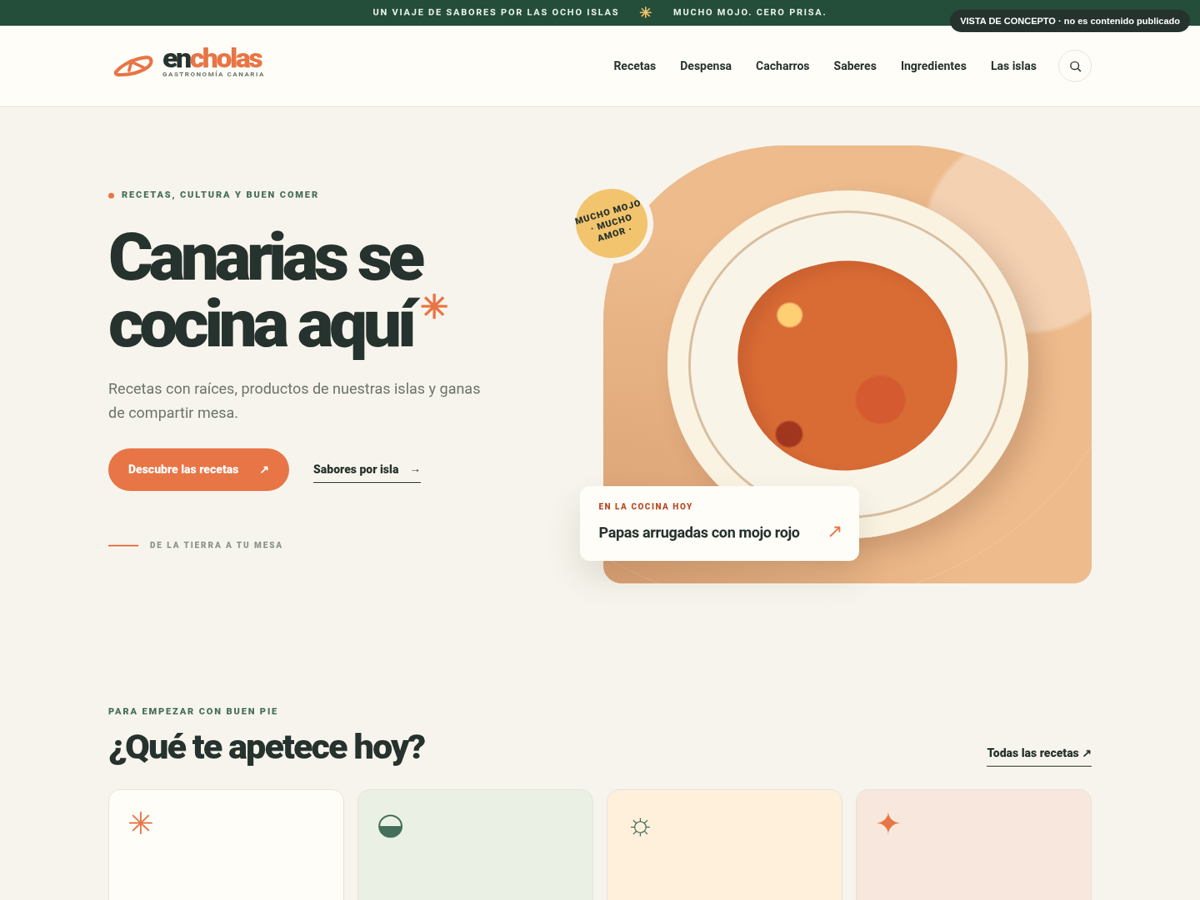Click the mojo bowl hero illustration

(x=847, y=365)
